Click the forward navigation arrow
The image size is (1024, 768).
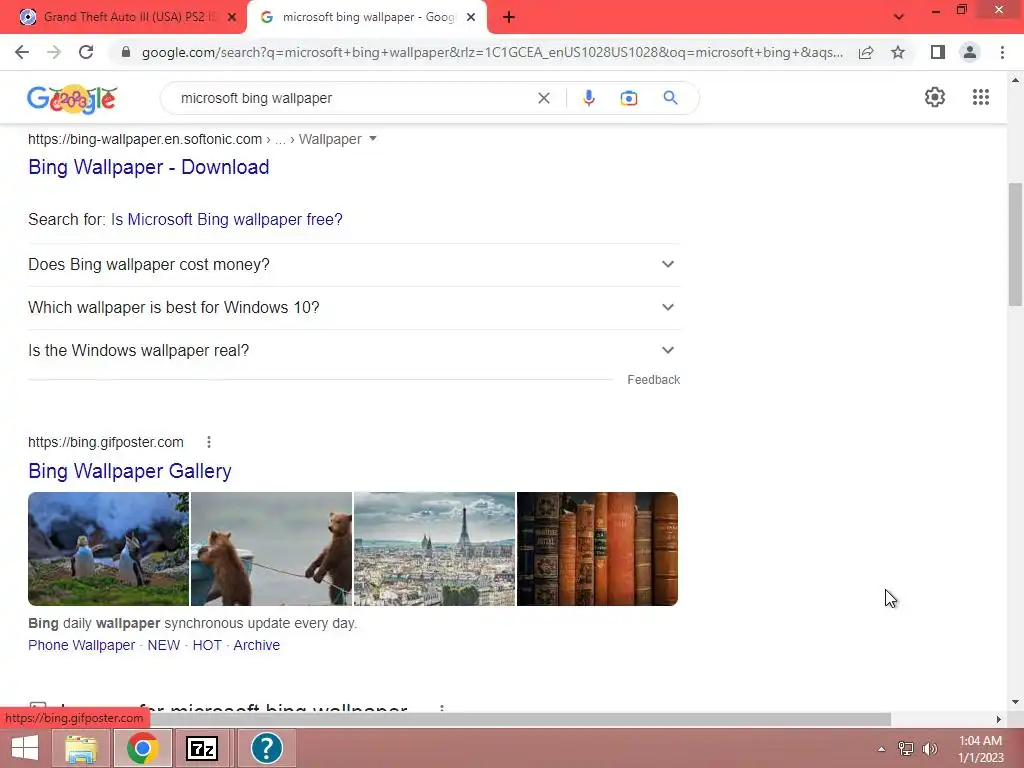click(x=54, y=52)
